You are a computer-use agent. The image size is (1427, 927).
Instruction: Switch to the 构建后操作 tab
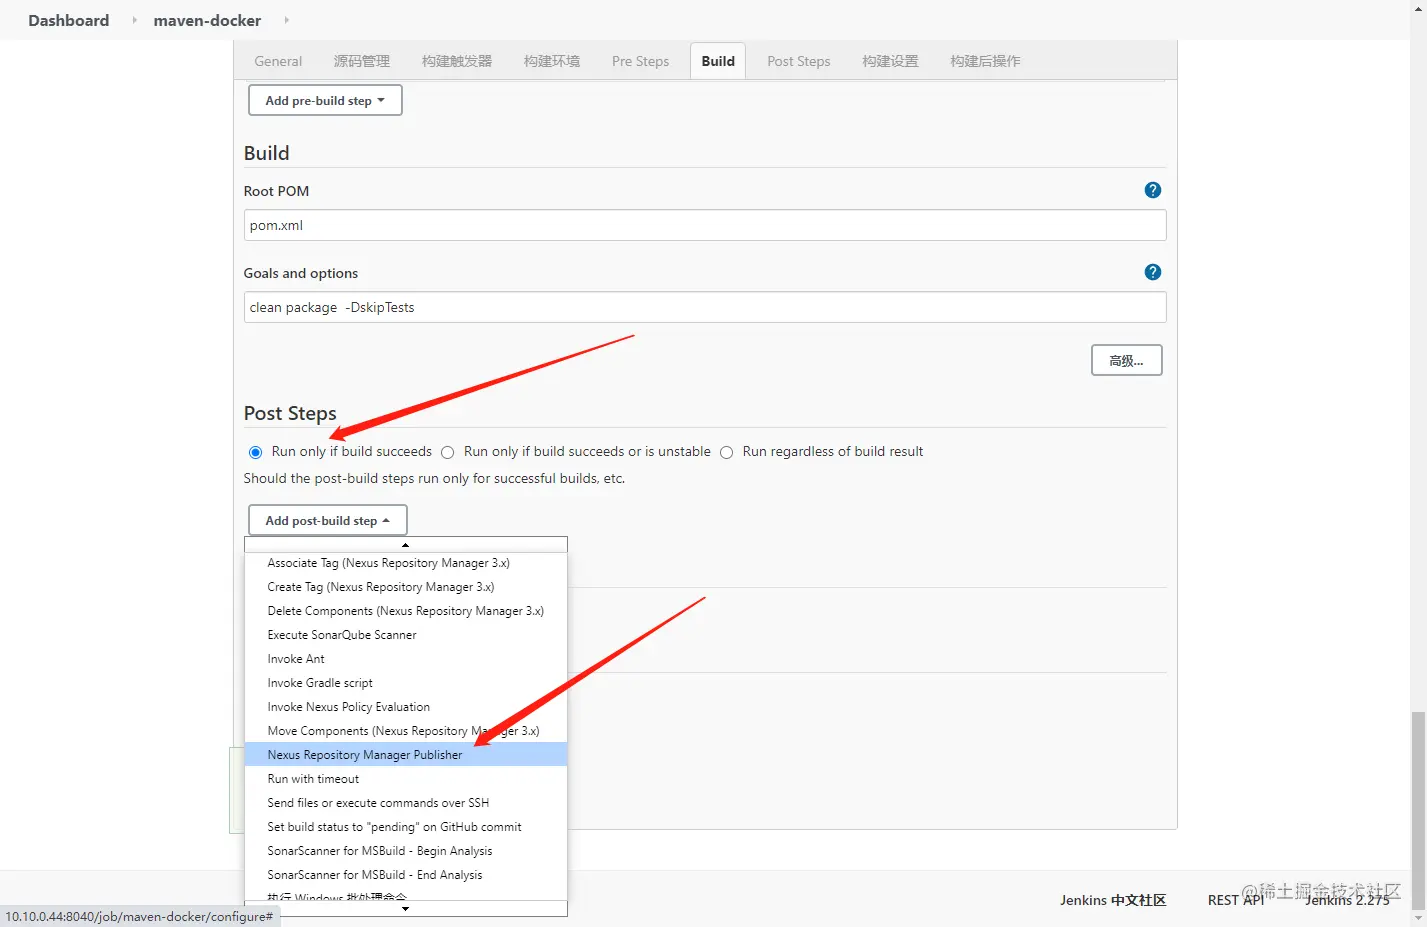985,61
